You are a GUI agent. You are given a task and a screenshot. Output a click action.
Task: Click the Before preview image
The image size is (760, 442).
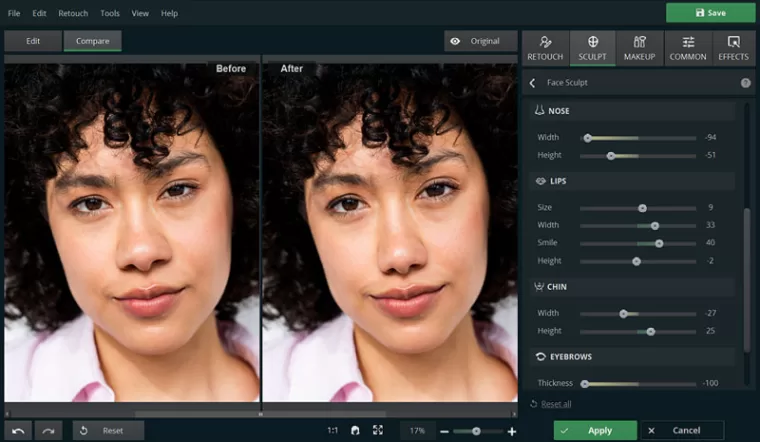pos(132,233)
